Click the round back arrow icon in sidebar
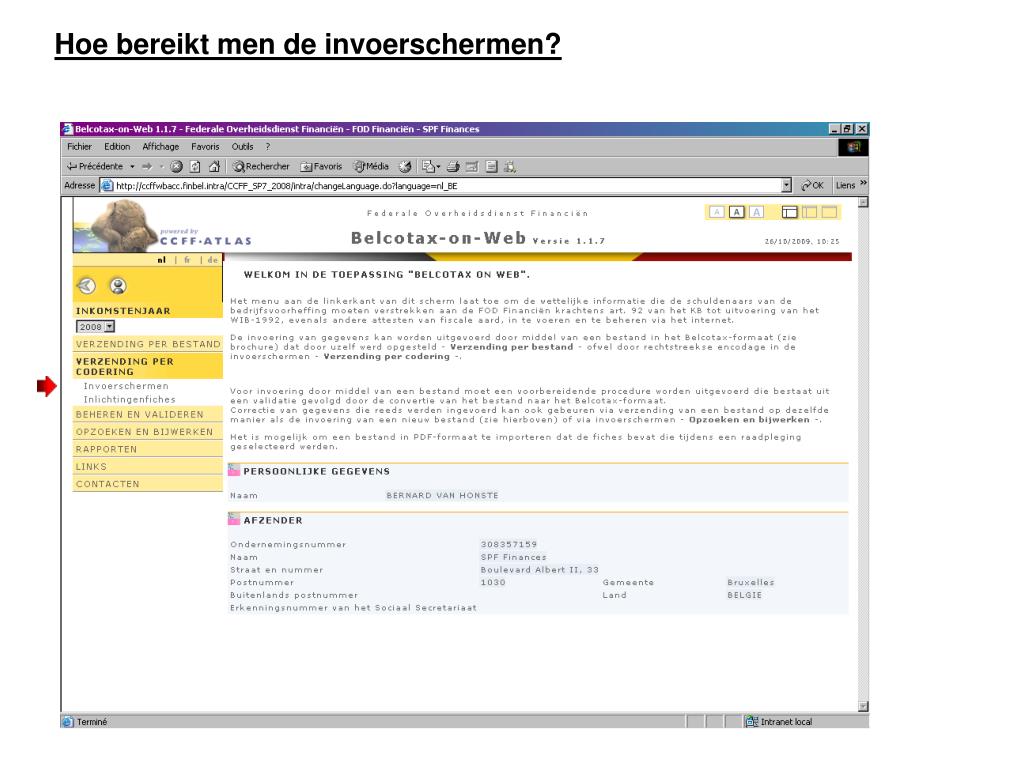Image resolution: width=1024 pixels, height=768 pixels. pos(87,285)
